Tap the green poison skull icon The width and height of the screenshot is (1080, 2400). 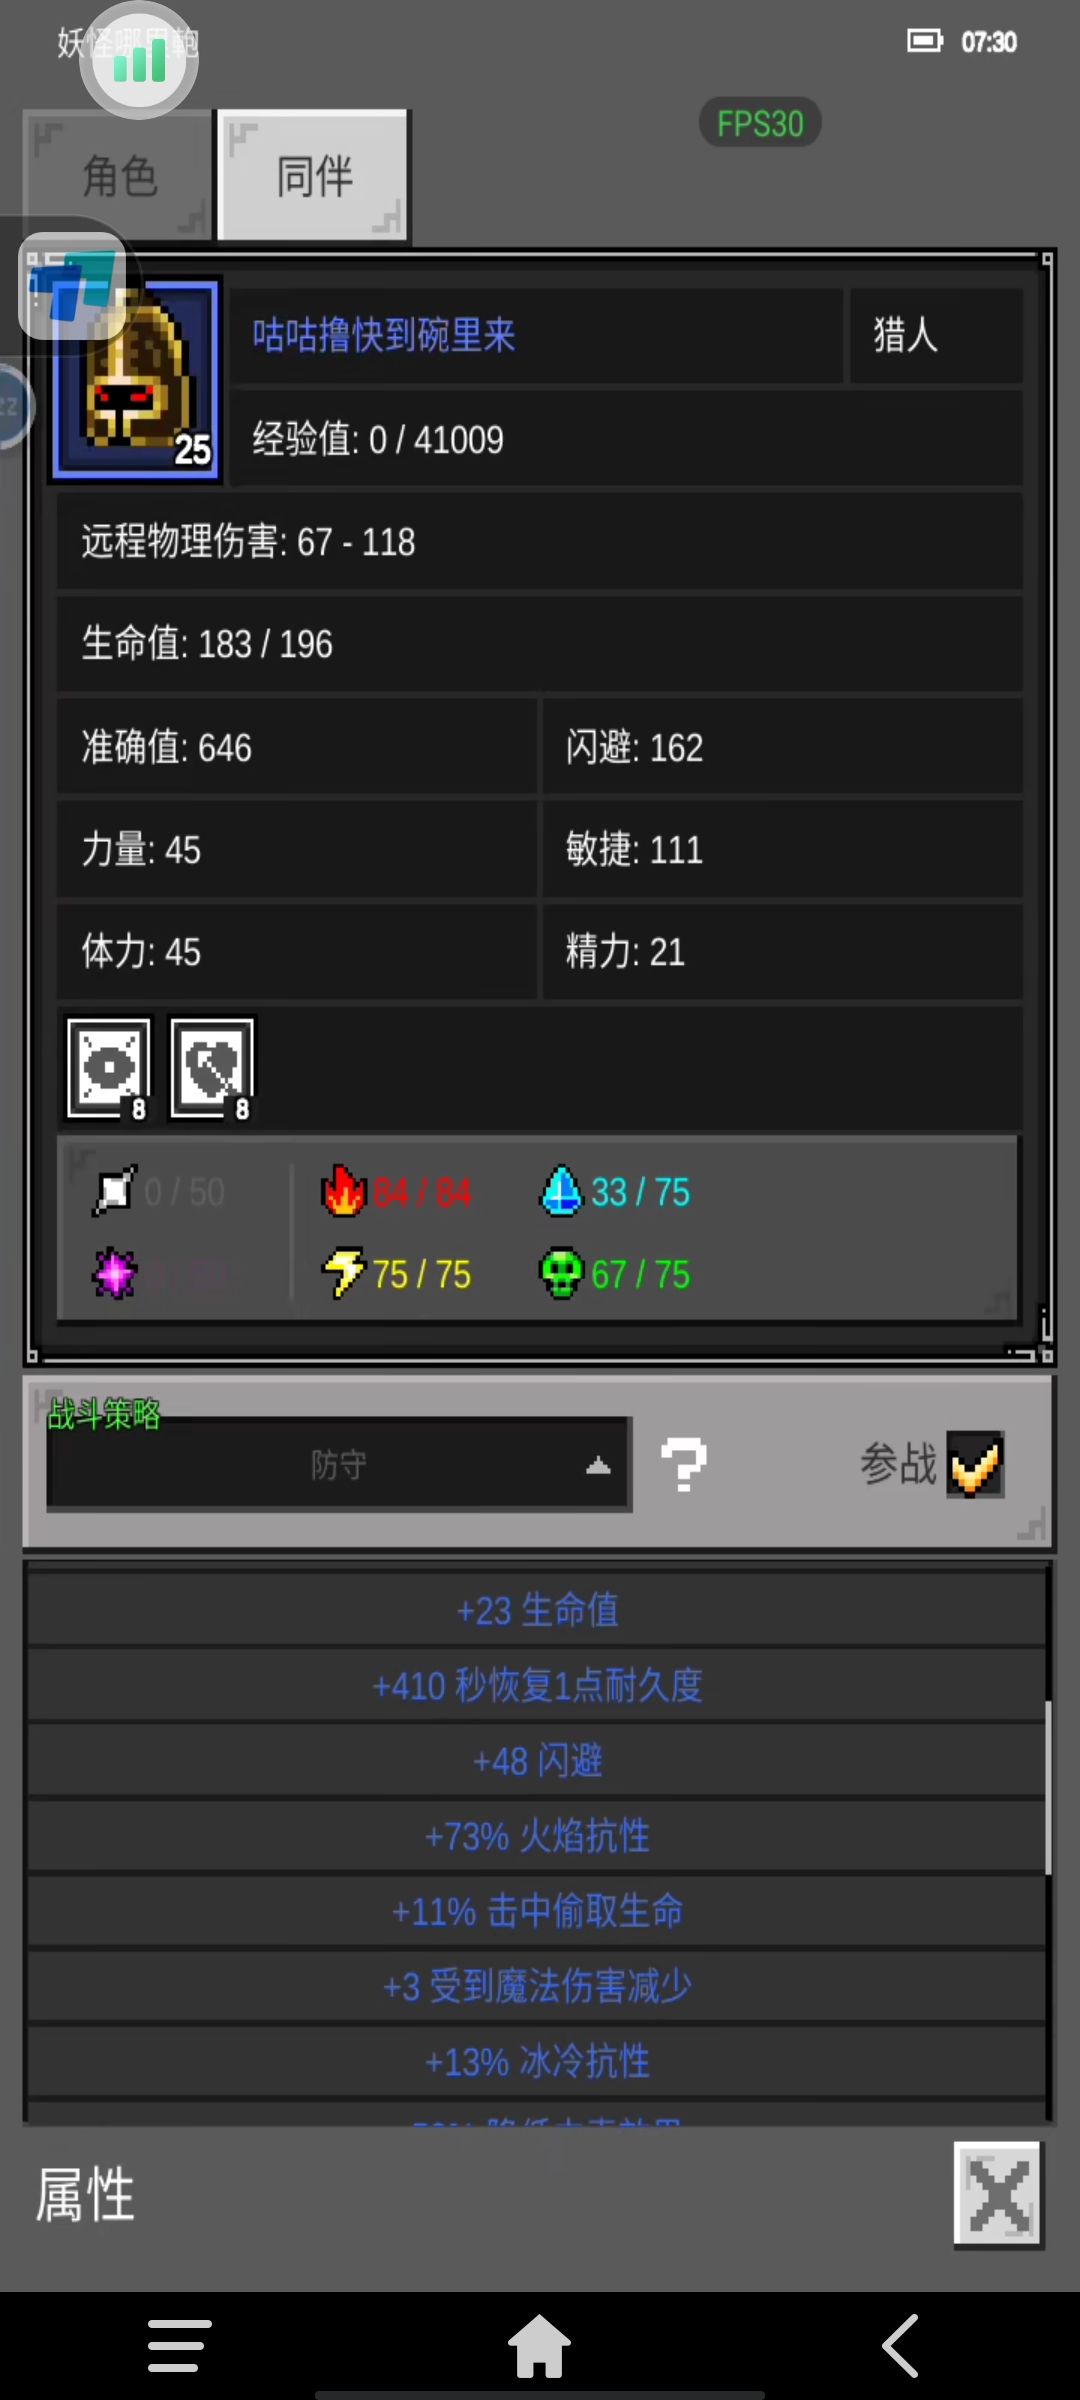pos(560,1273)
